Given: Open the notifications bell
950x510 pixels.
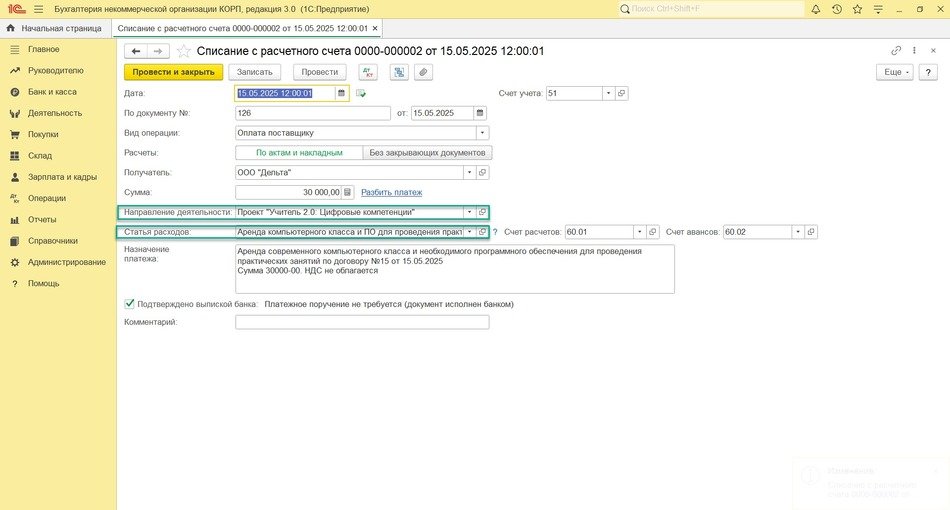Looking at the screenshot, I should pos(816,9).
